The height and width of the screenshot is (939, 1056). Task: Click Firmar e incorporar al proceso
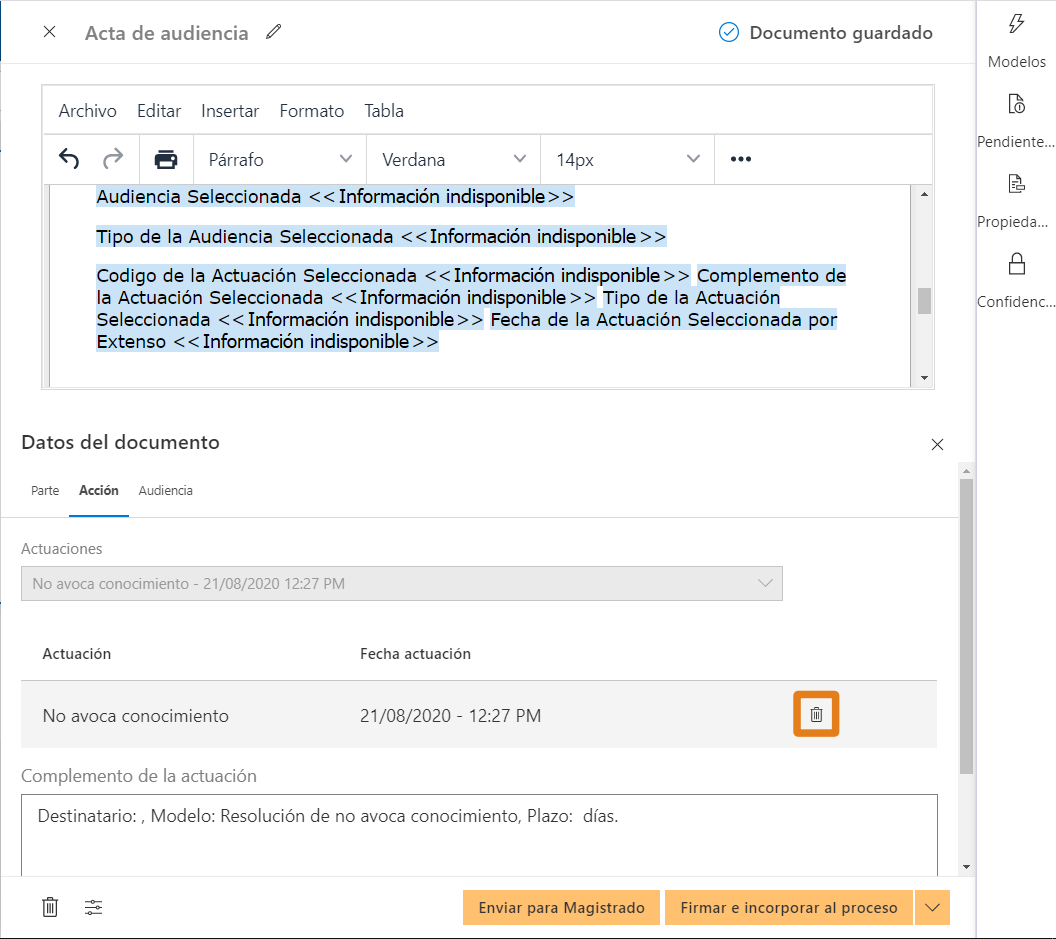tap(789, 907)
